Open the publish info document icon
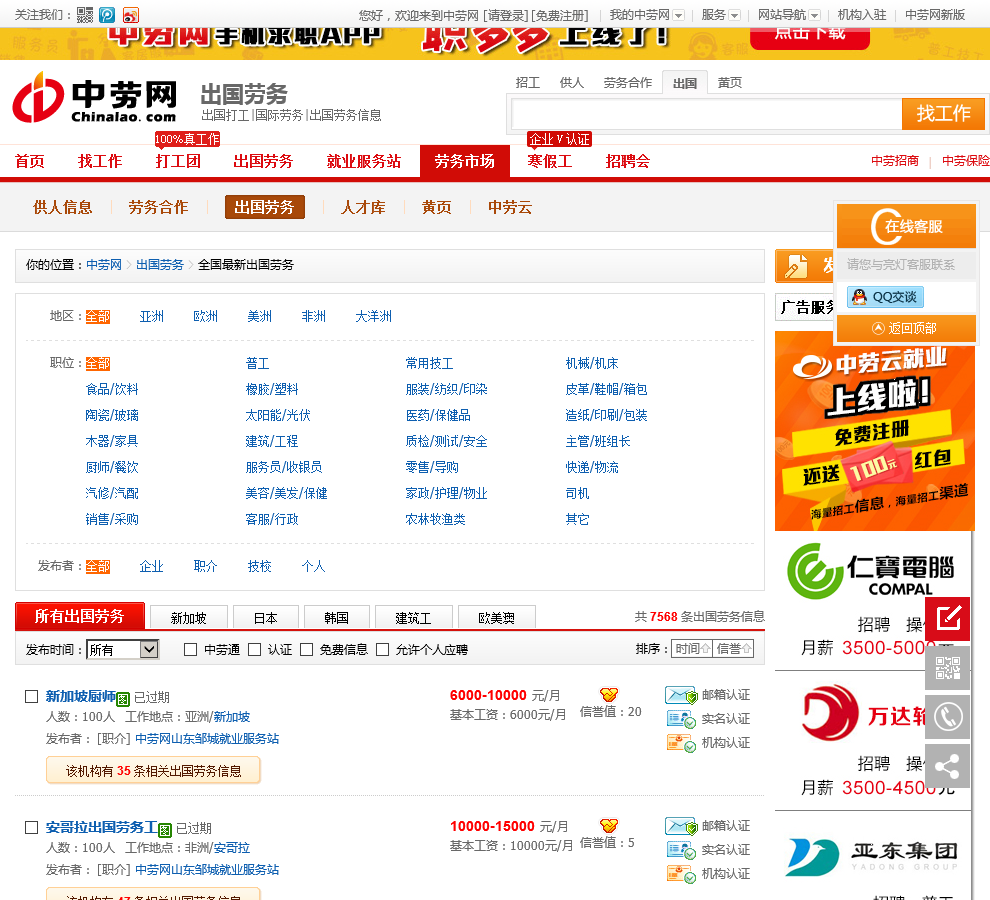The width and height of the screenshot is (990, 900). pos(796,267)
